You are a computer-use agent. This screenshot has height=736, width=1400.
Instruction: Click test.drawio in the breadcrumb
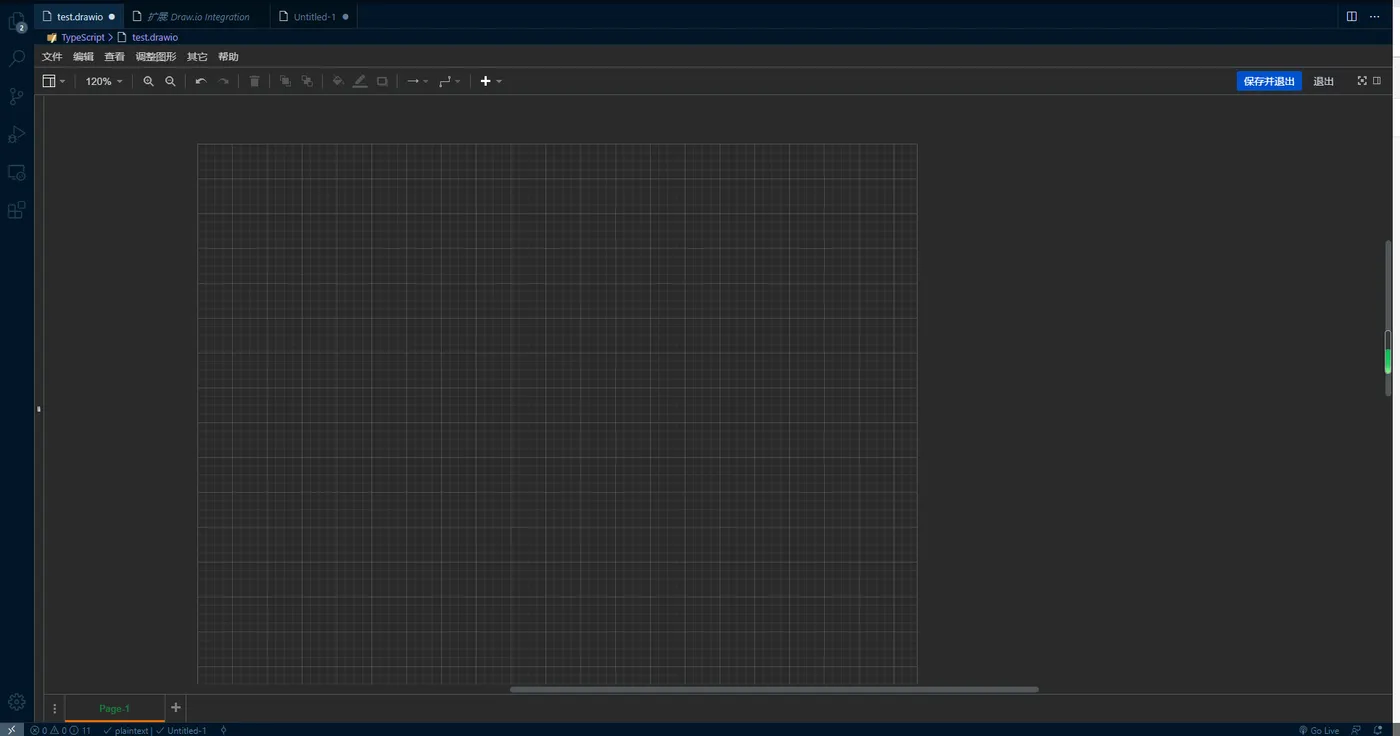pyautogui.click(x=155, y=37)
